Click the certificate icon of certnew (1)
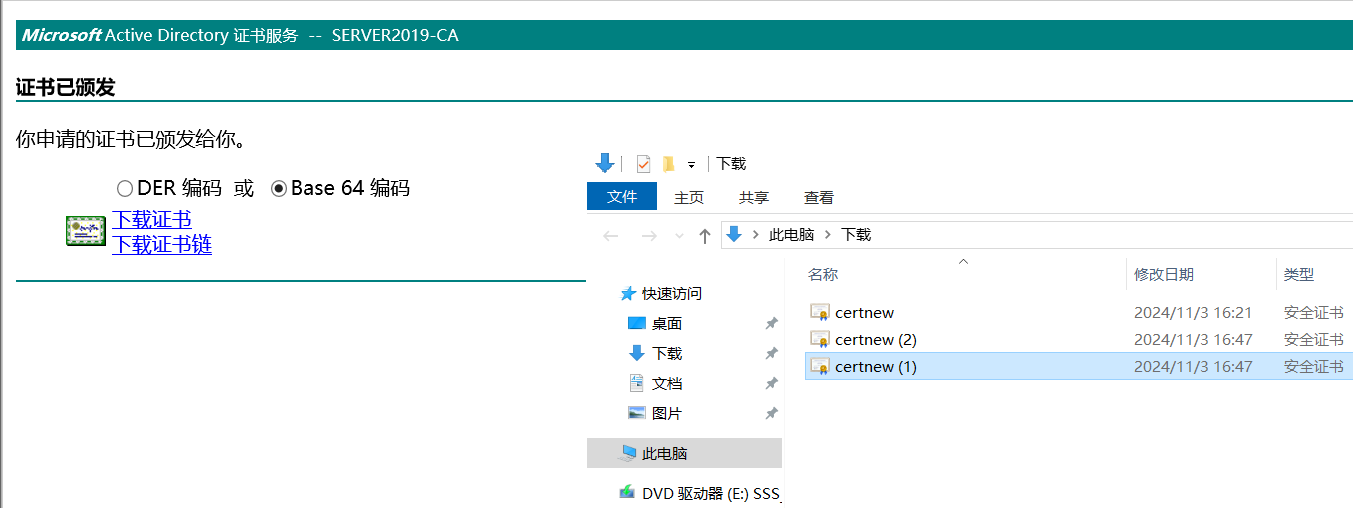1353x508 pixels. coord(820,366)
